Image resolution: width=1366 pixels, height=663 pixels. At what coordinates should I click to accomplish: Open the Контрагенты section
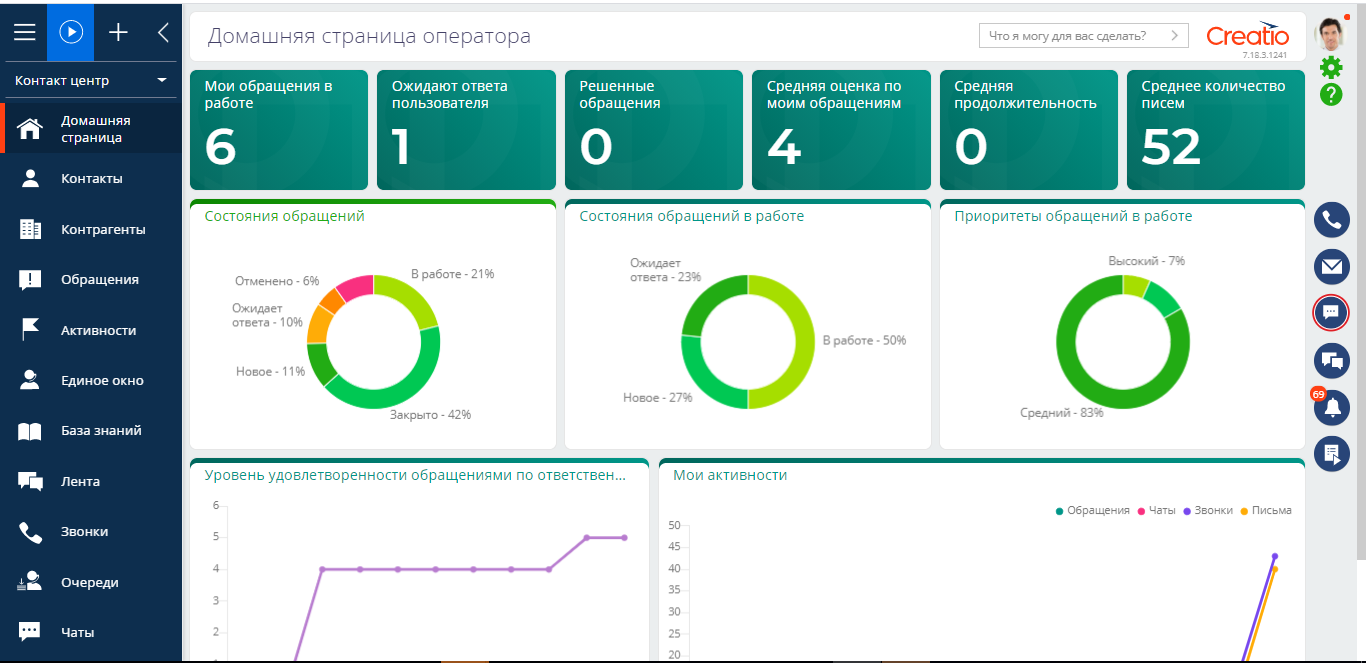tap(91, 229)
